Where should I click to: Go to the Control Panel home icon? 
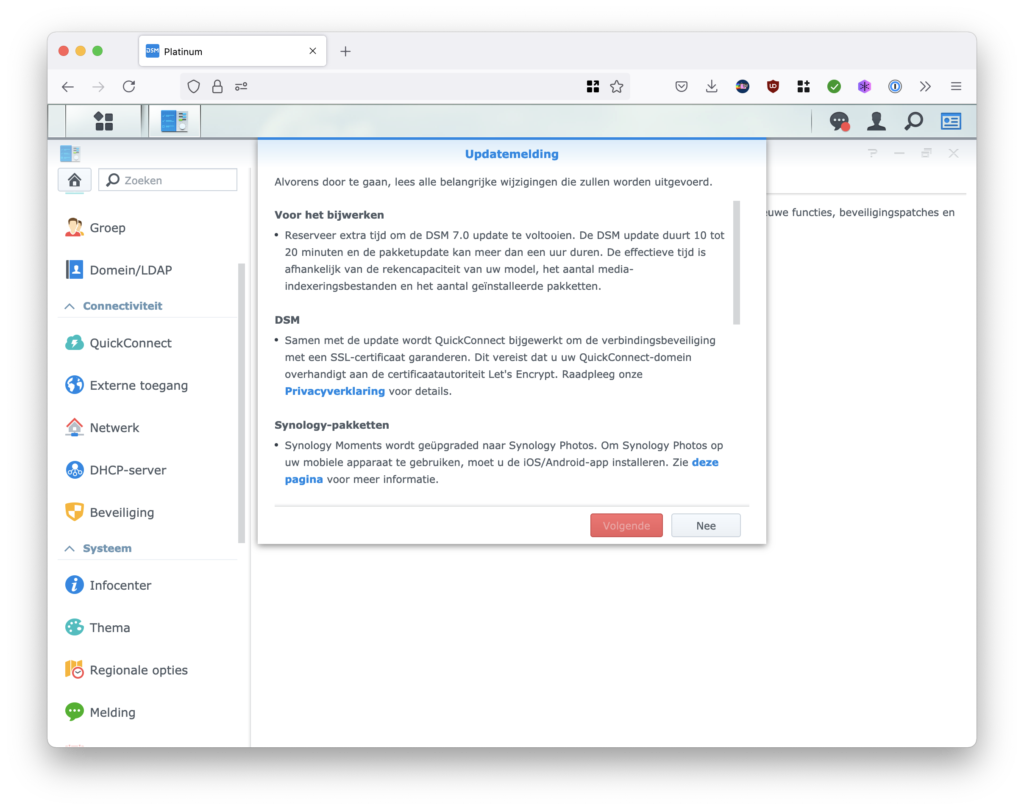[74, 180]
